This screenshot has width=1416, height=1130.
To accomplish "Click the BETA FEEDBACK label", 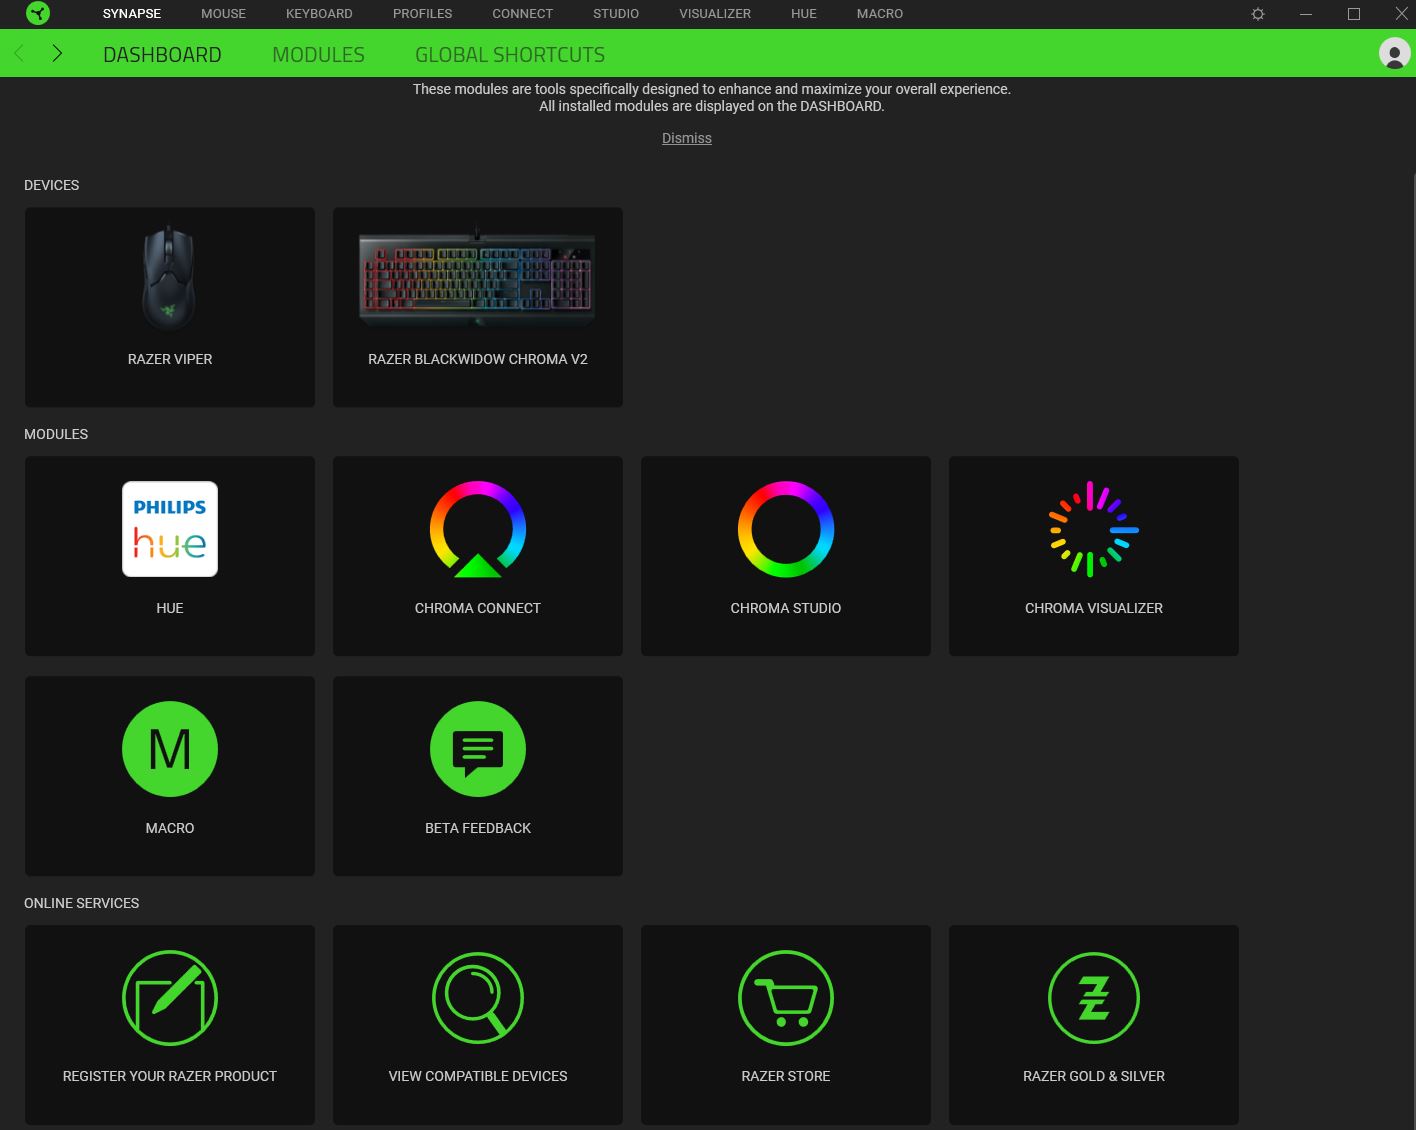I will pos(478,828).
